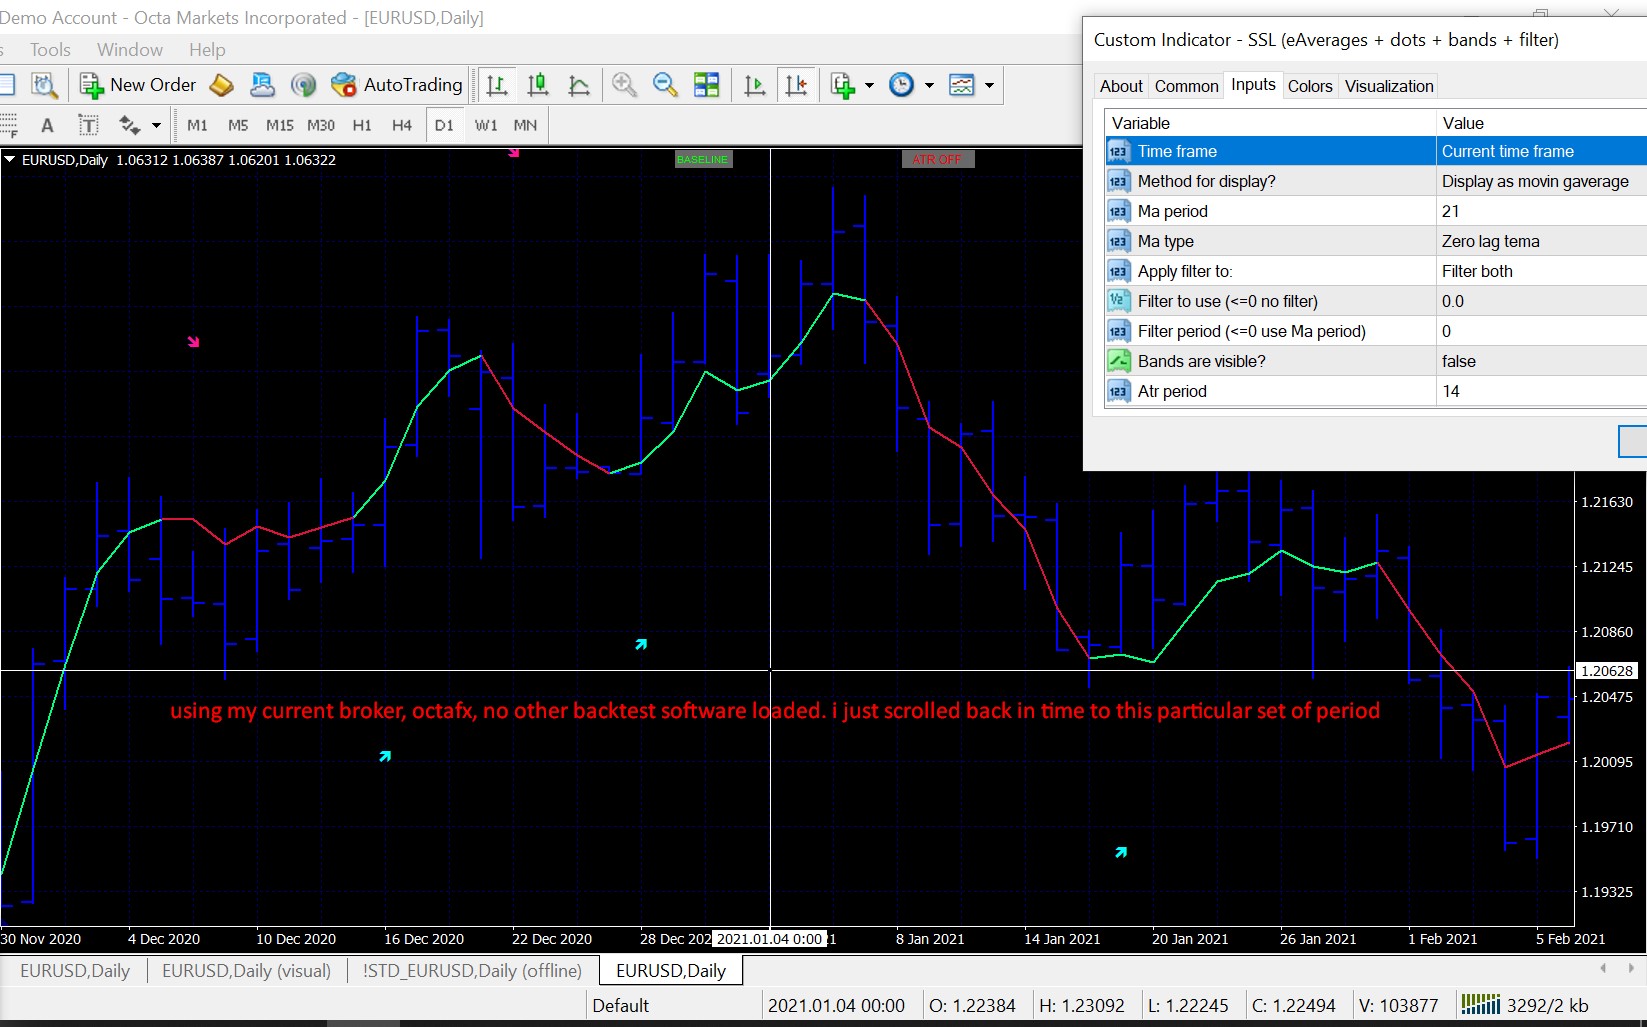1647x1027 pixels.
Task: Zoom out of the chart
Action: pos(665,85)
